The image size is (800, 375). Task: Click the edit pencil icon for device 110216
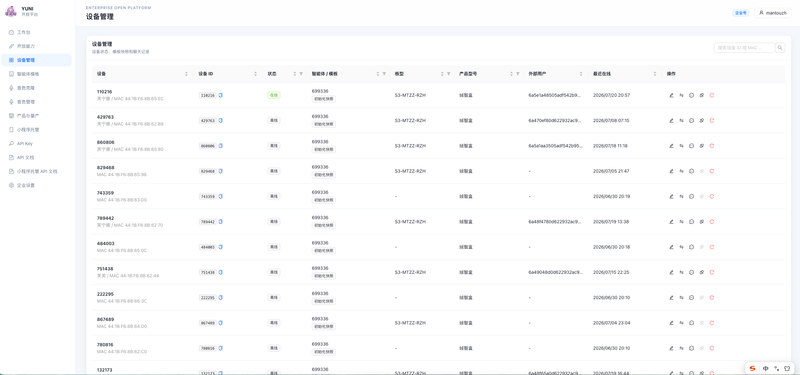(671, 95)
